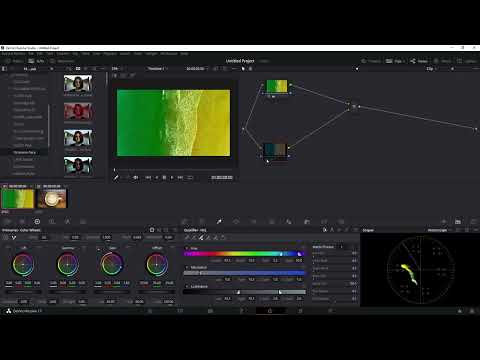Toggle viewer audio mute
480x360 pixels.
[135, 178]
